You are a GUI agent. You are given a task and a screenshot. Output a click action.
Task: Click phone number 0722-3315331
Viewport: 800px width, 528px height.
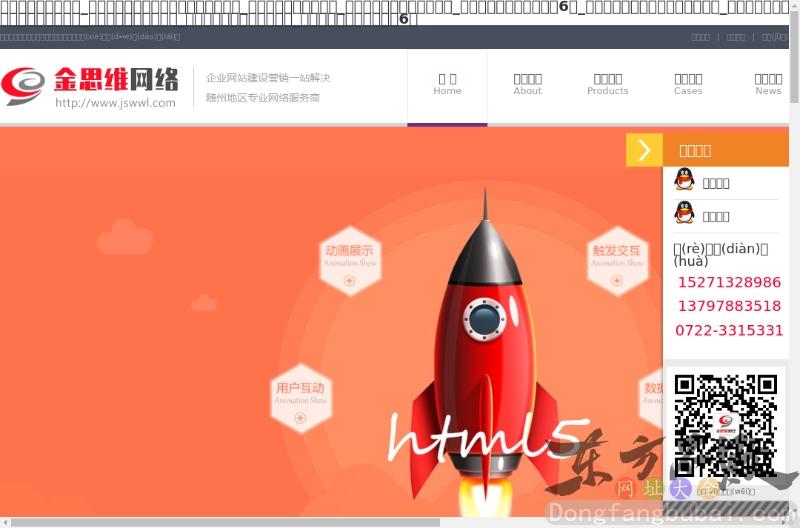(729, 331)
